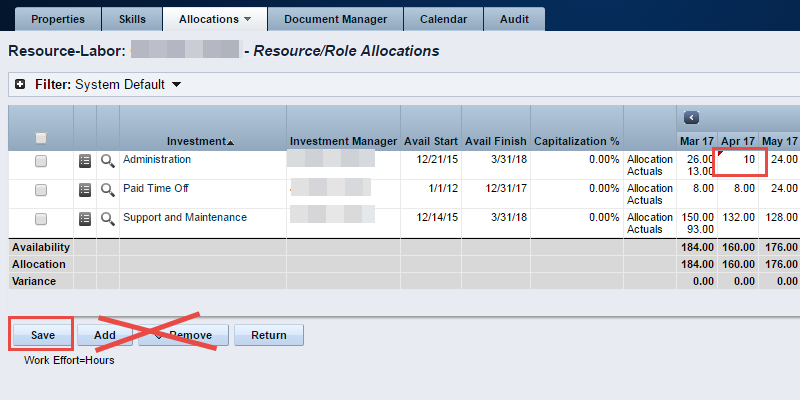Viewport: 800px width, 400px height.
Task: Open the Allocations tab dropdown arrow
Action: pos(247,19)
